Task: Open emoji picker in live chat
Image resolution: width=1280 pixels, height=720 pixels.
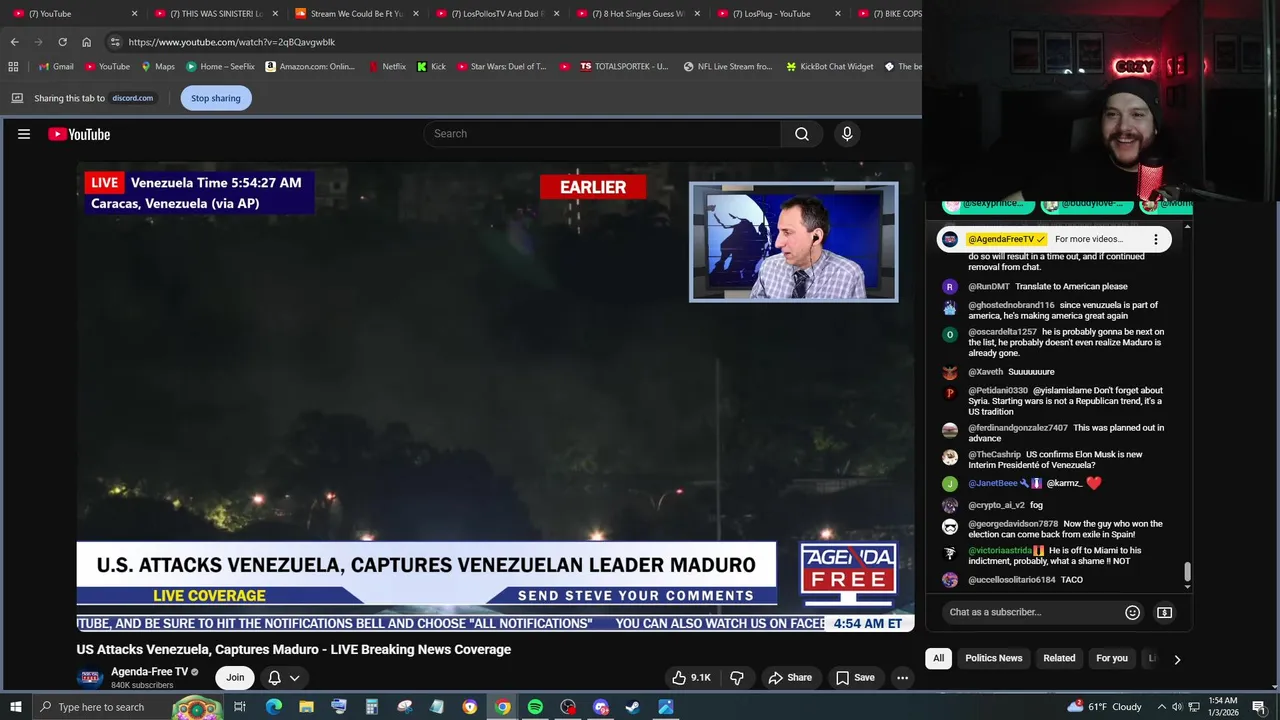Action: point(1132,612)
